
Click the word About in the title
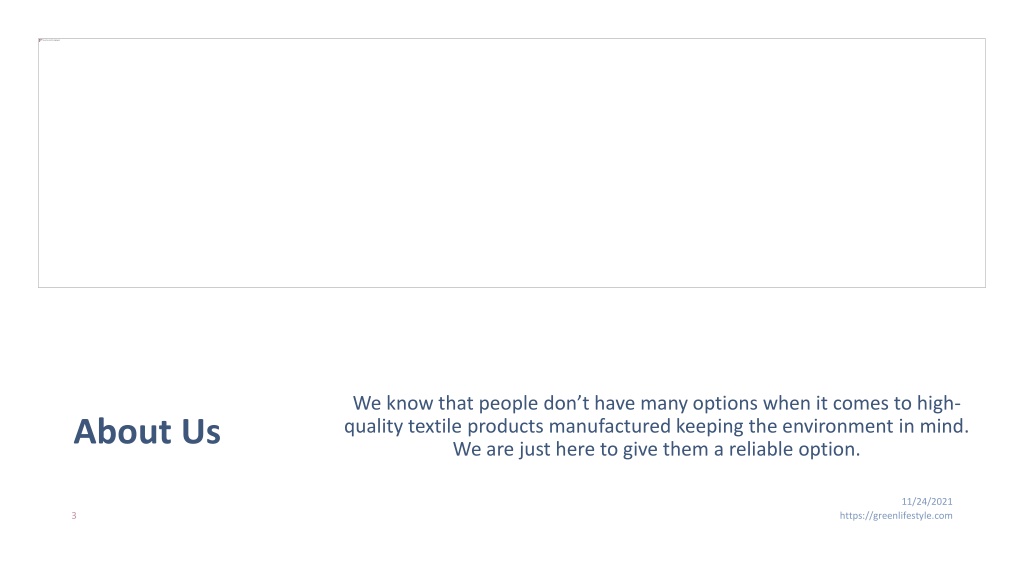[122, 432]
